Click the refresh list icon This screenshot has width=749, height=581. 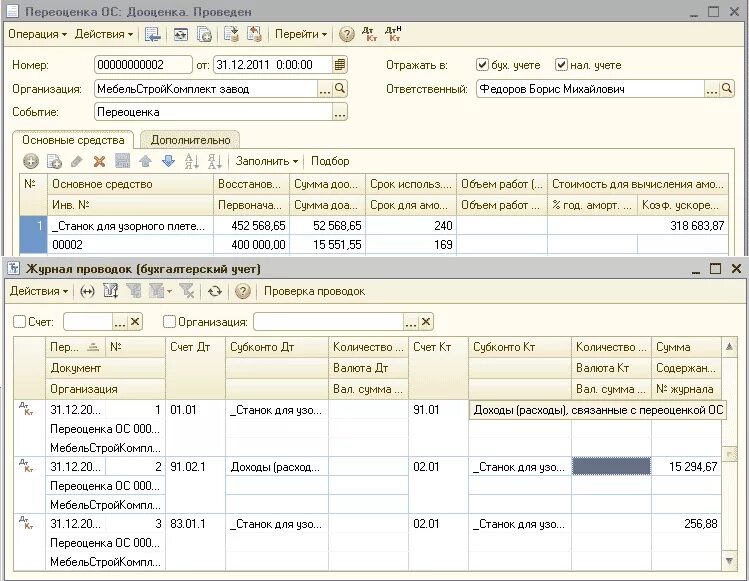point(215,291)
